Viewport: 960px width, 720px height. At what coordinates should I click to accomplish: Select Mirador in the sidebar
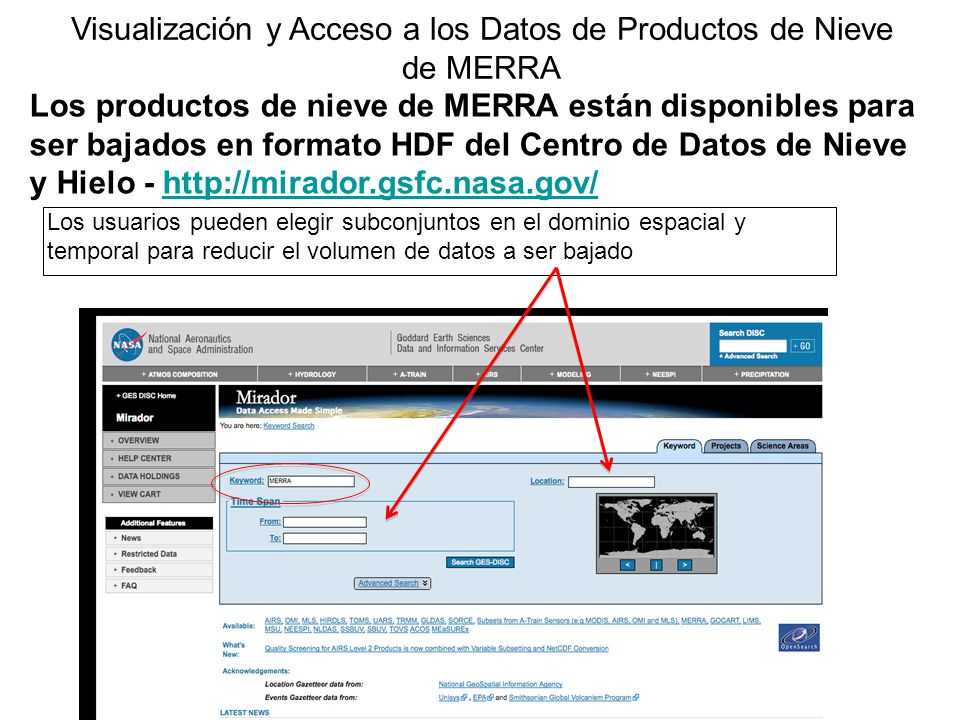[x=135, y=418]
